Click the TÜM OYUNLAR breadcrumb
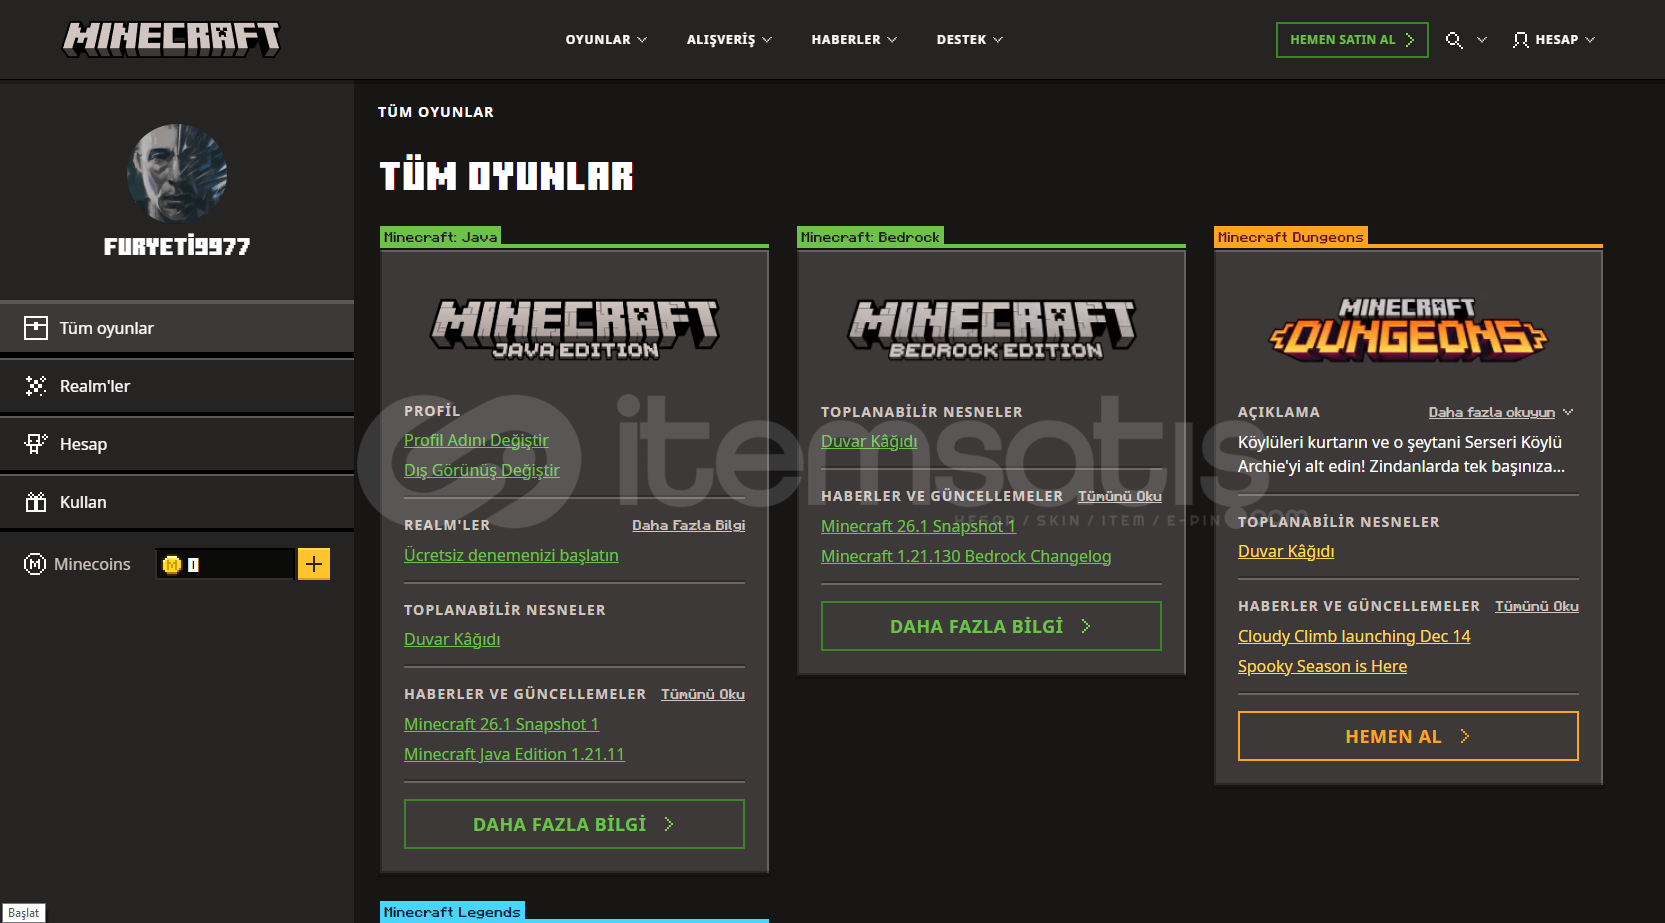 point(436,112)
